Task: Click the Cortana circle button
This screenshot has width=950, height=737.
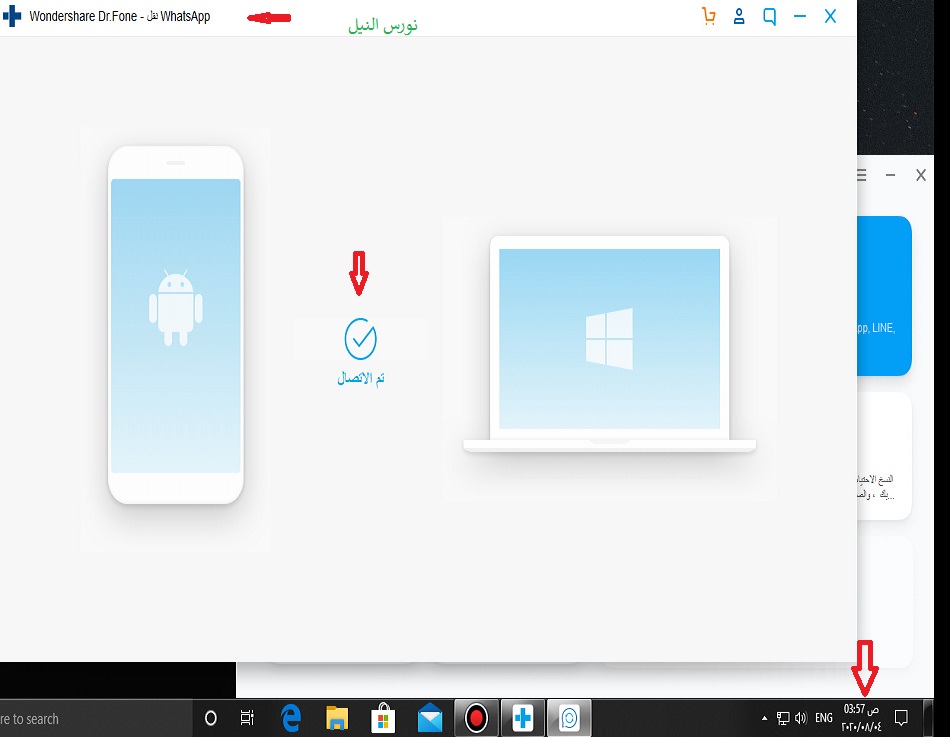Action: (211, 718)
